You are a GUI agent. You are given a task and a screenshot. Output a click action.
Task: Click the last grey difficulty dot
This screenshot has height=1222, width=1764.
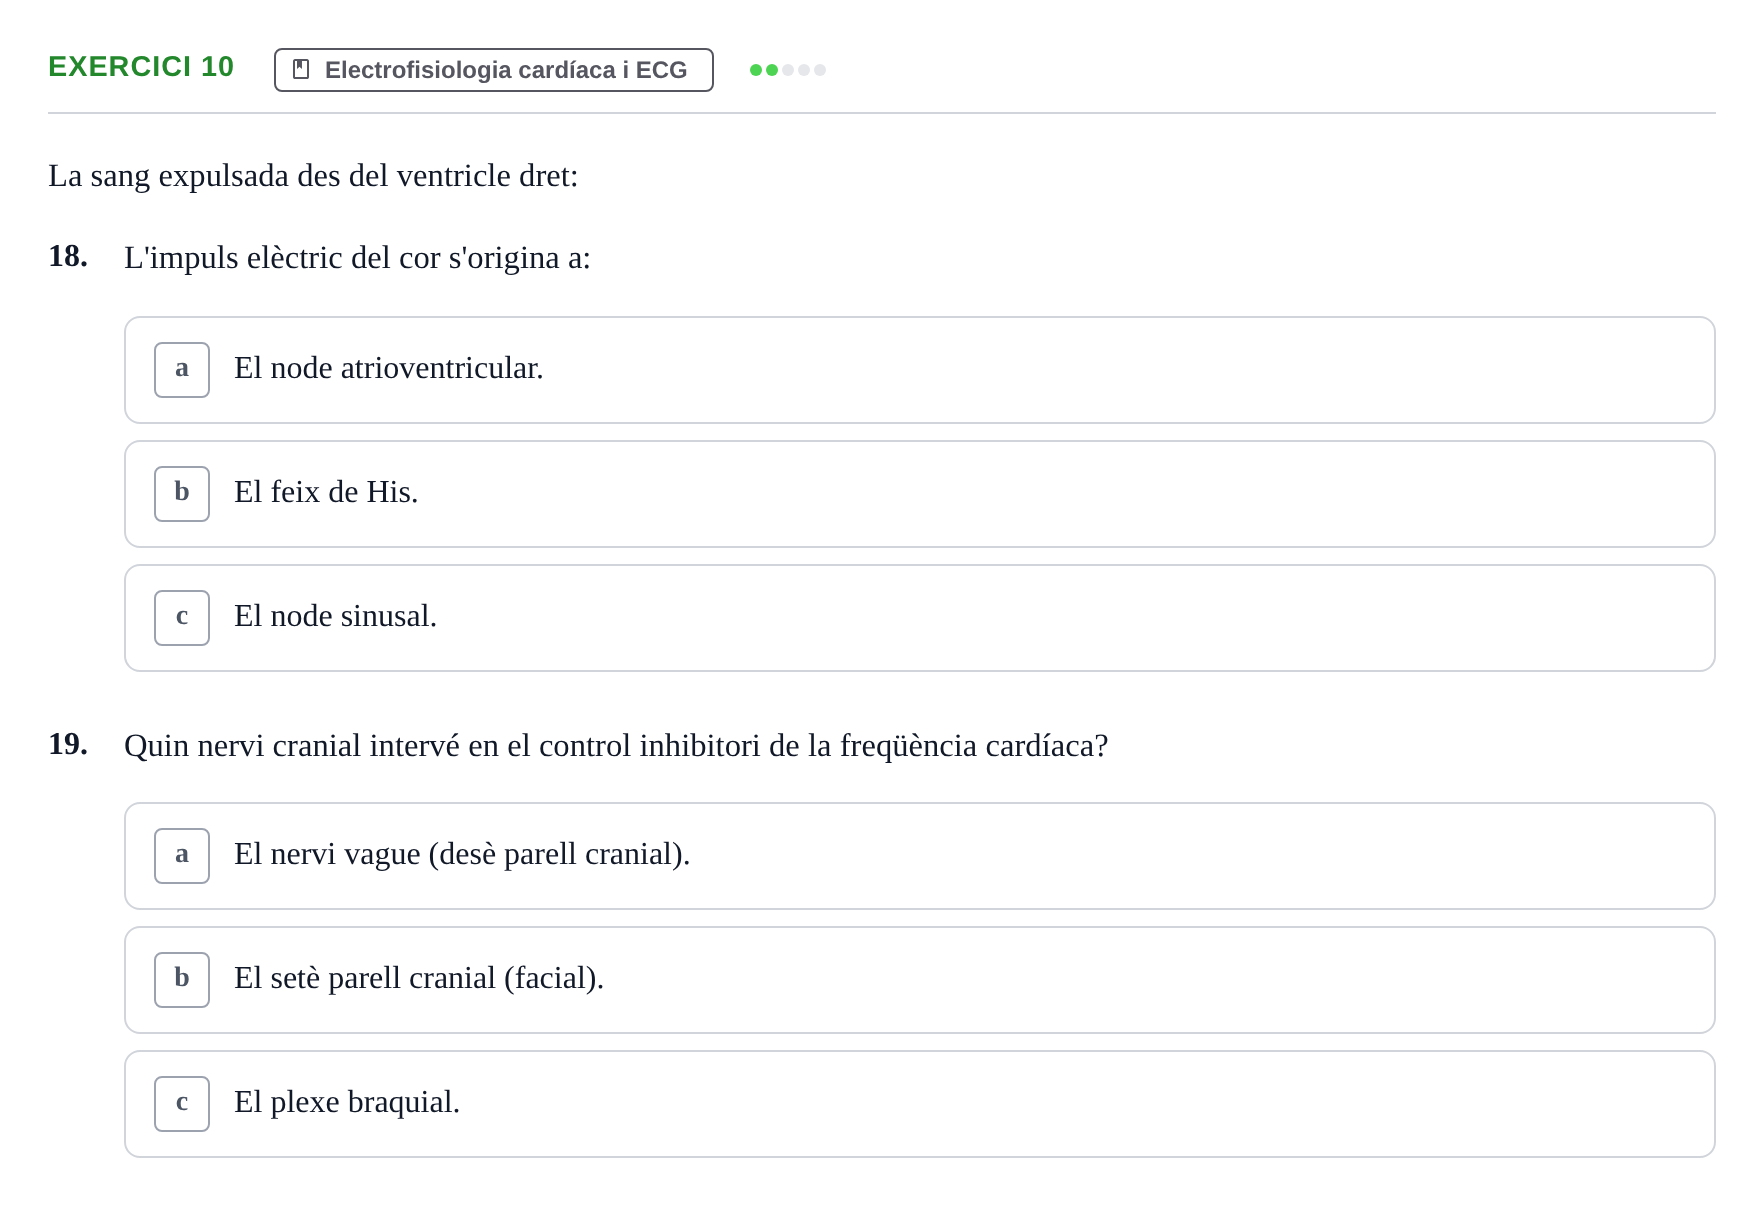click(820, 70)
